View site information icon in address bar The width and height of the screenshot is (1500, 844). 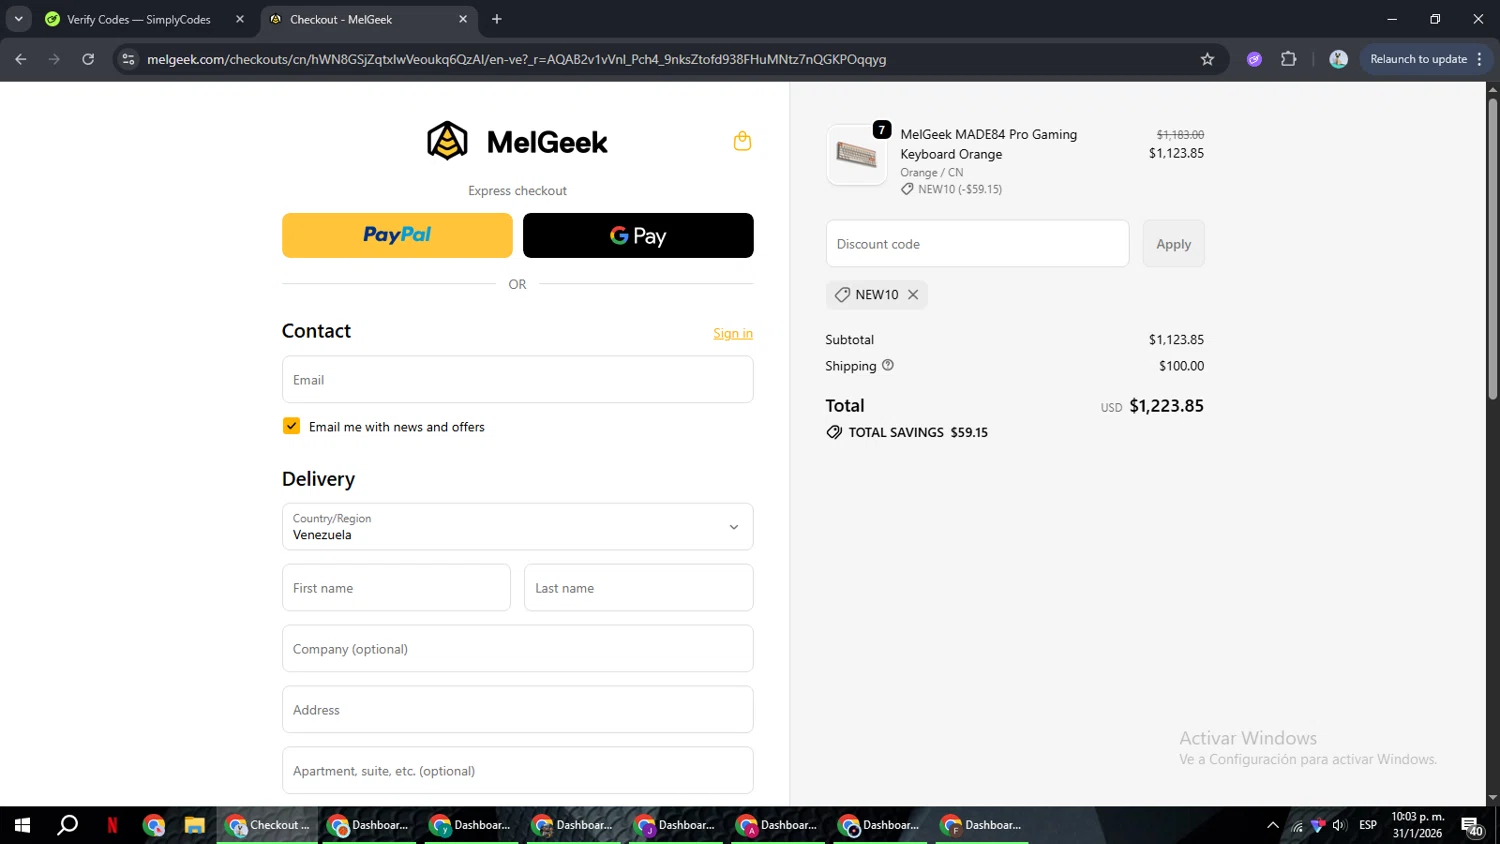128,59
